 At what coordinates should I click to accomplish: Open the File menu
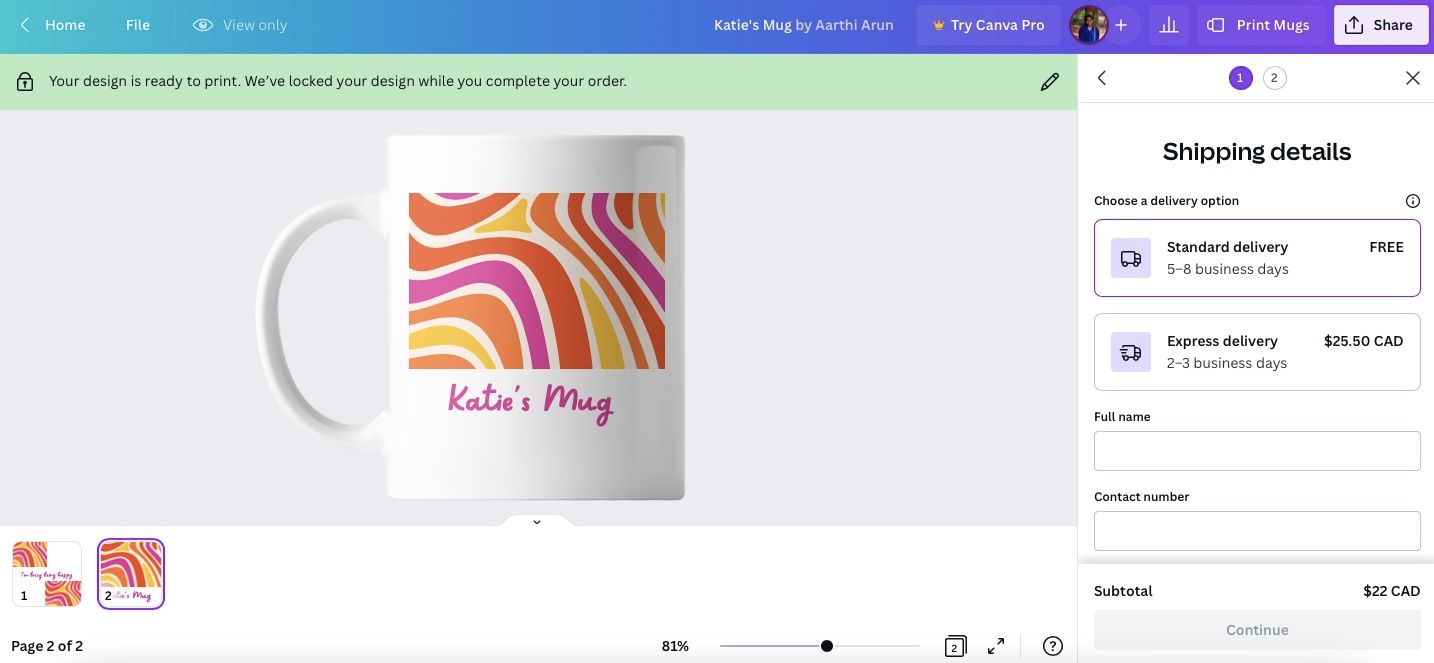pos(138,25)
